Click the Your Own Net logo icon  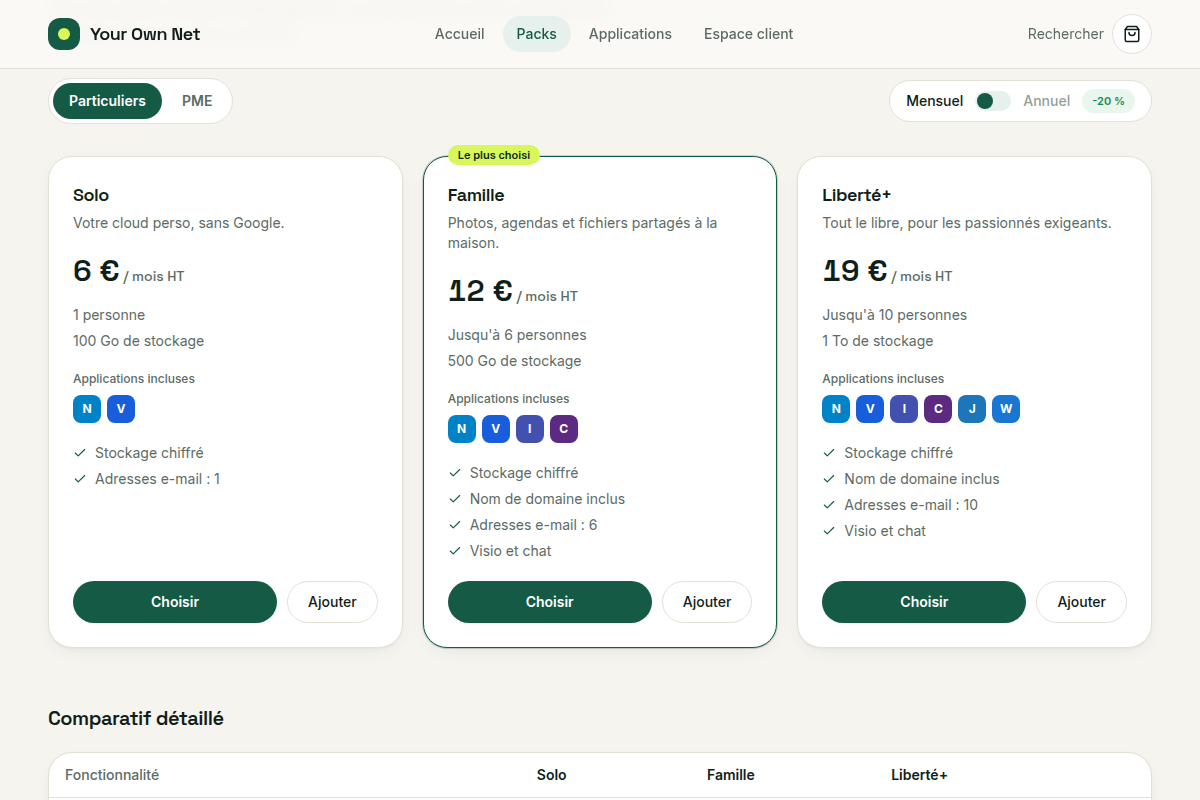tap(64, 34)
